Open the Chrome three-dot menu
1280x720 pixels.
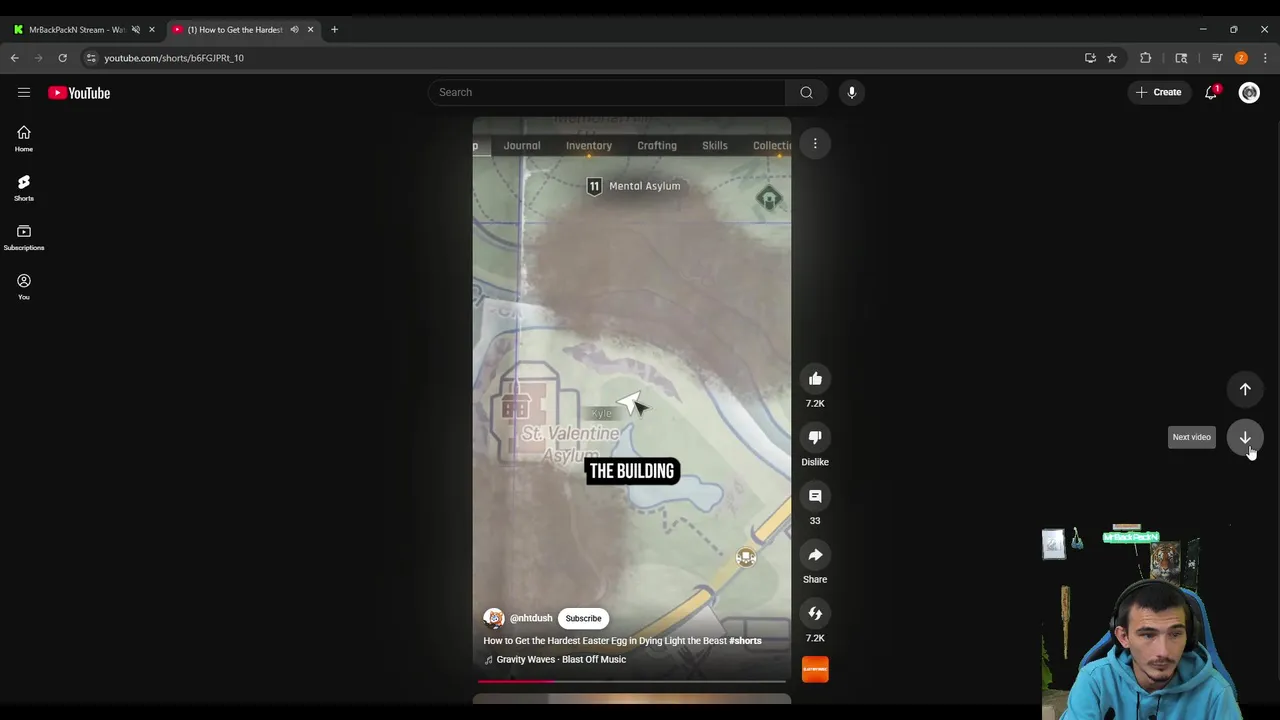[1265, 58]
